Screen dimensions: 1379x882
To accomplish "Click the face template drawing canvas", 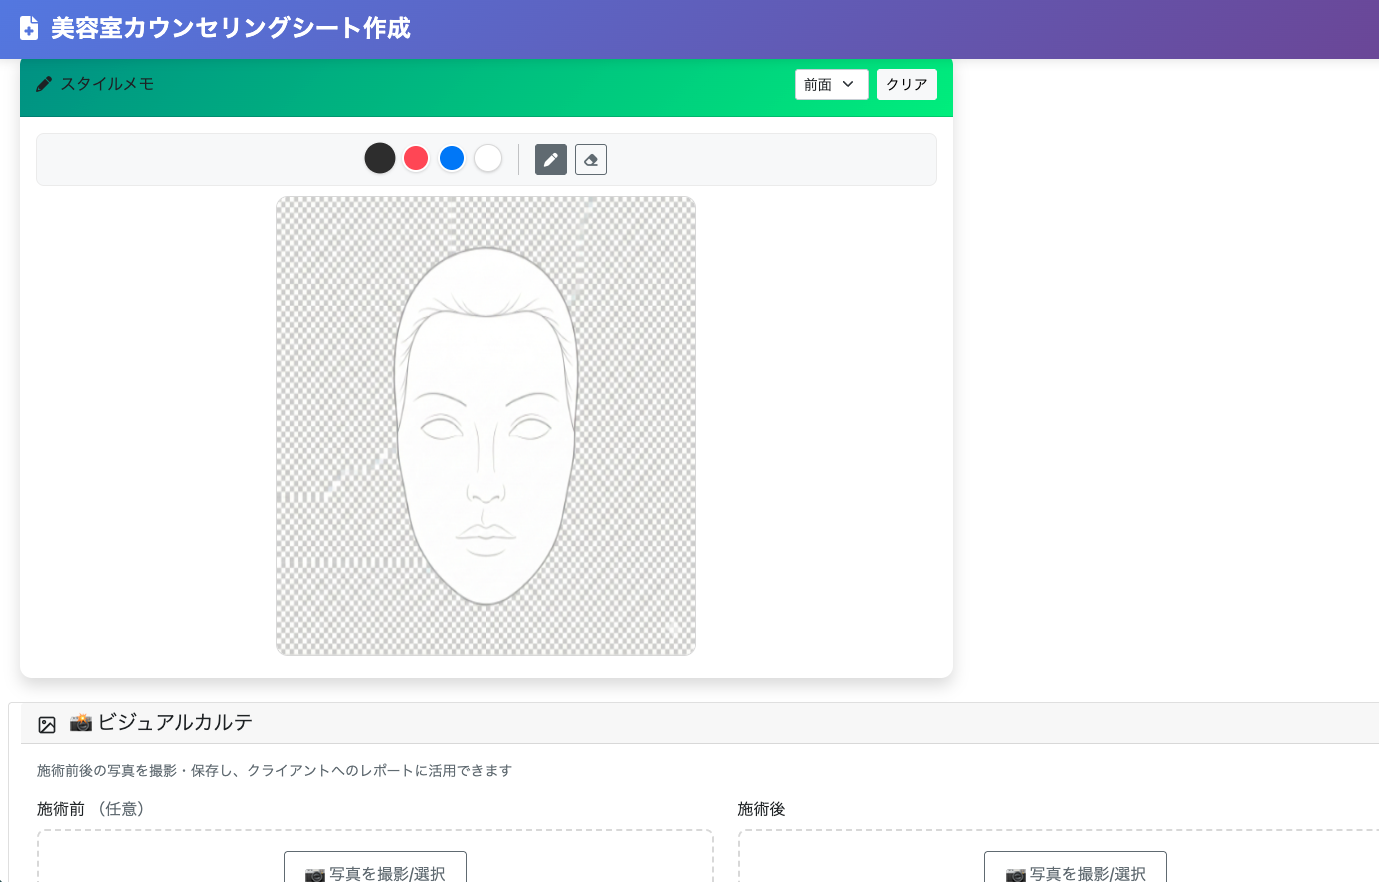I will coord(485,425).
